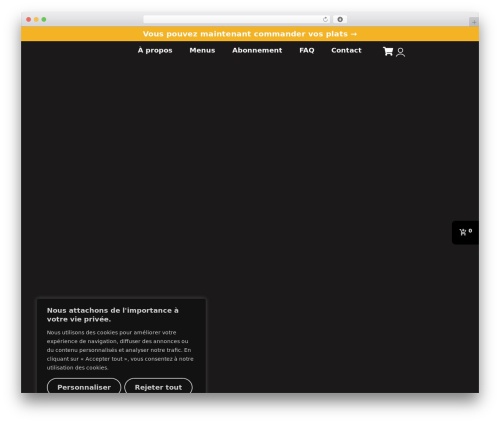Go to À propos page
This screenshot has width=500, height=423.
(x=155, y=50)
